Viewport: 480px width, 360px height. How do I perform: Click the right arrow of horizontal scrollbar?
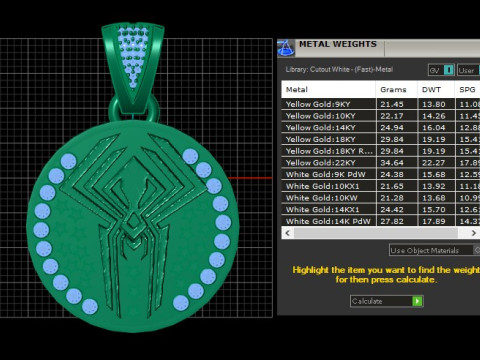pos(473,233)
